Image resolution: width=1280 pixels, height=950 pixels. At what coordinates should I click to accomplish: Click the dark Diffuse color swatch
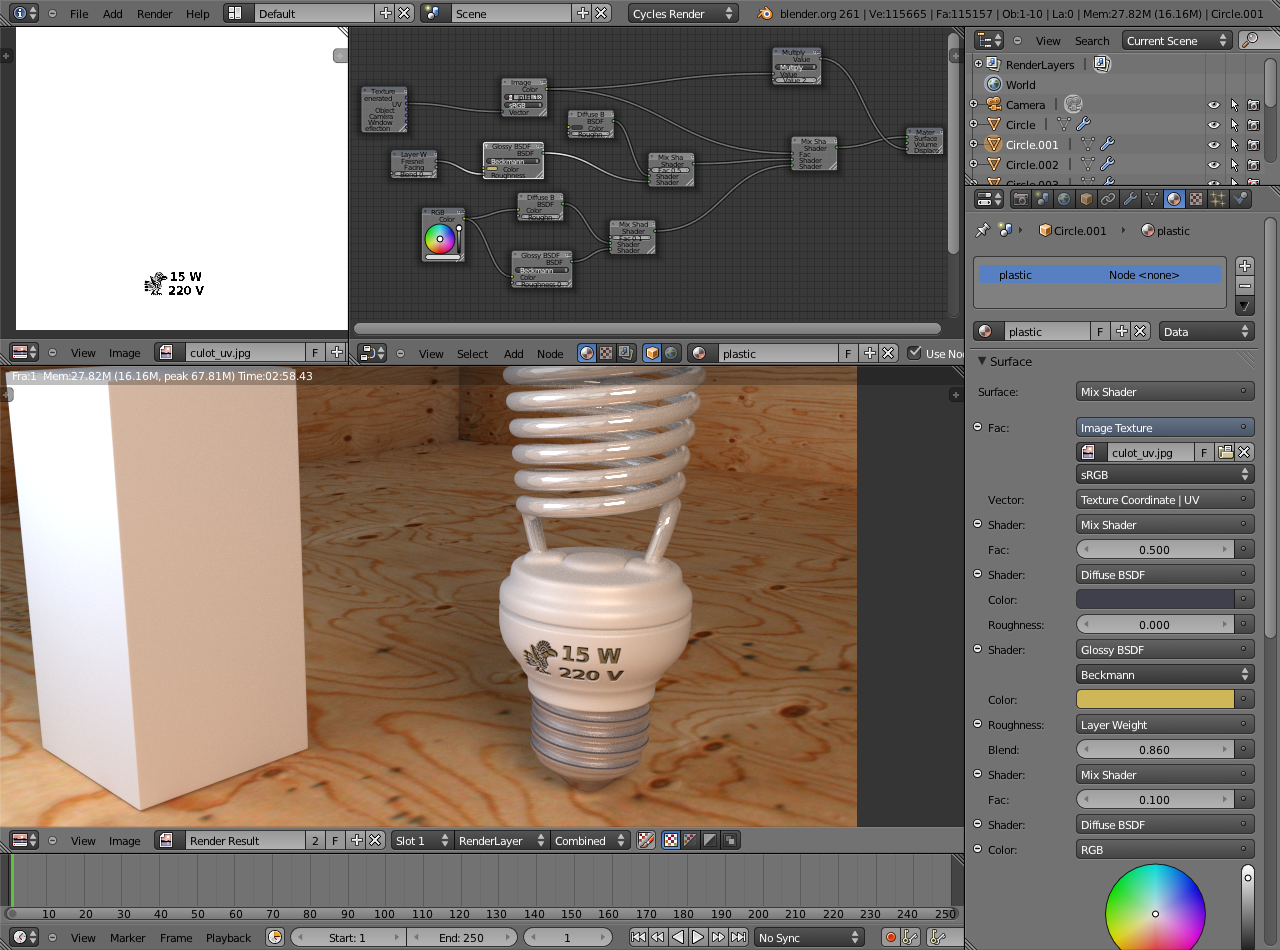point(1156,600)
